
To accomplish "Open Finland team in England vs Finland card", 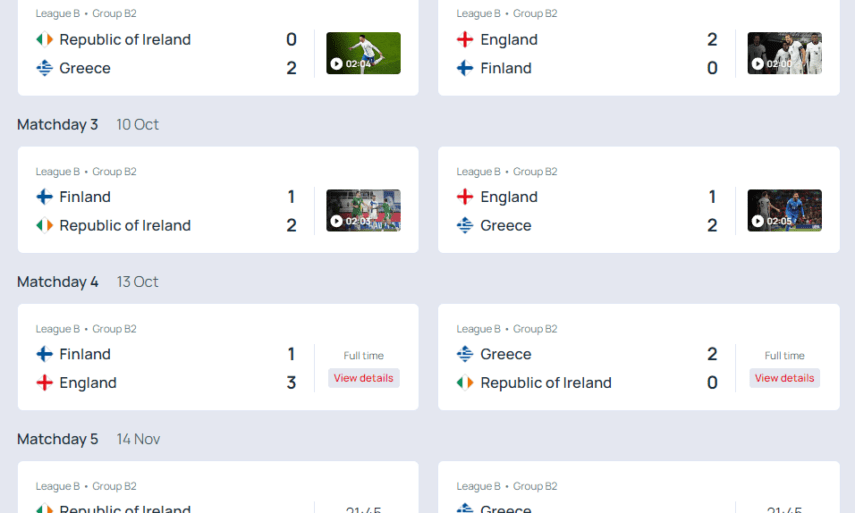I will 506,68.
